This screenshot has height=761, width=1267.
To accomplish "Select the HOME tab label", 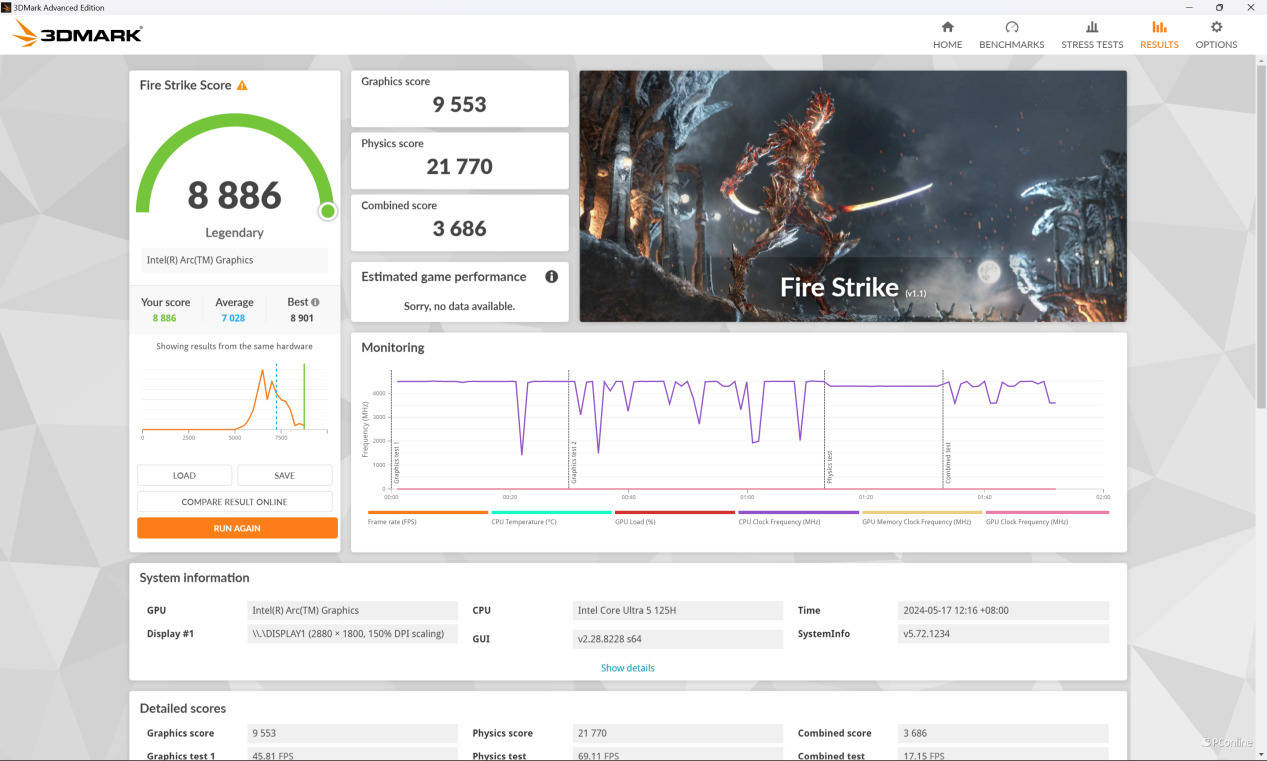I will click(x=947, y=44).
